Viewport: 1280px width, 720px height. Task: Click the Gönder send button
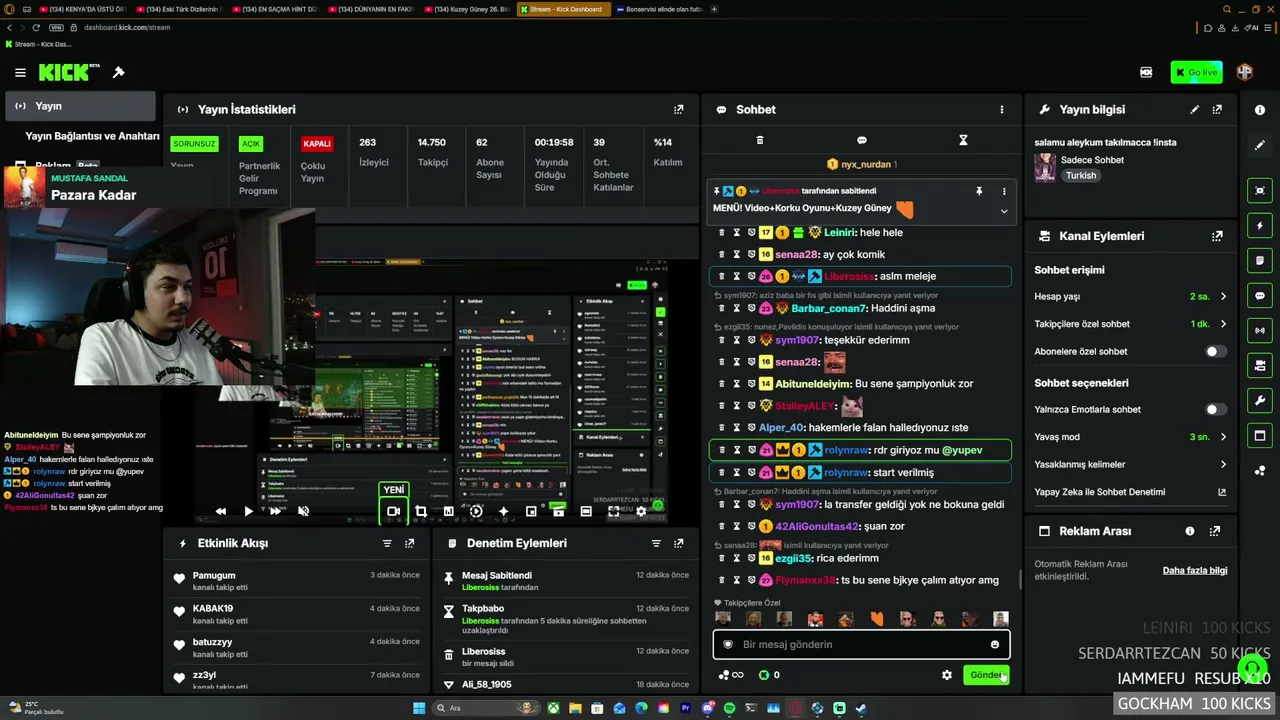986,675
